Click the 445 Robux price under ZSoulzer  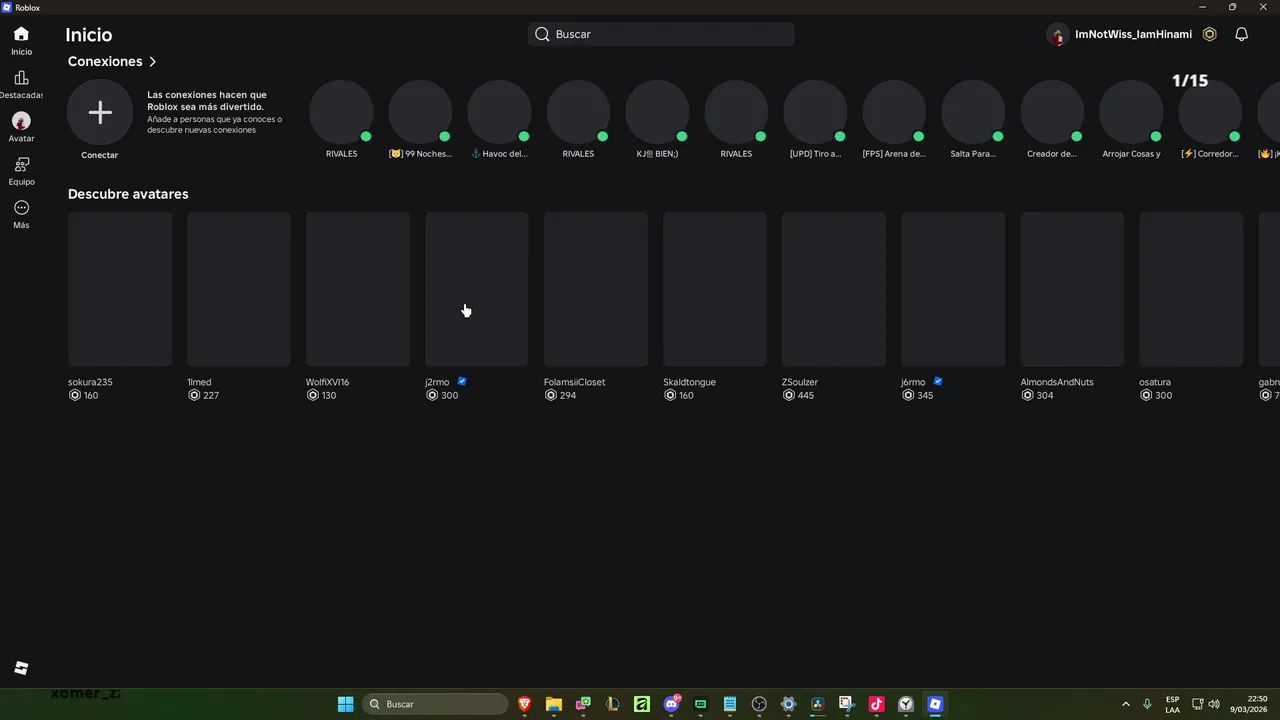coord(798,396)
